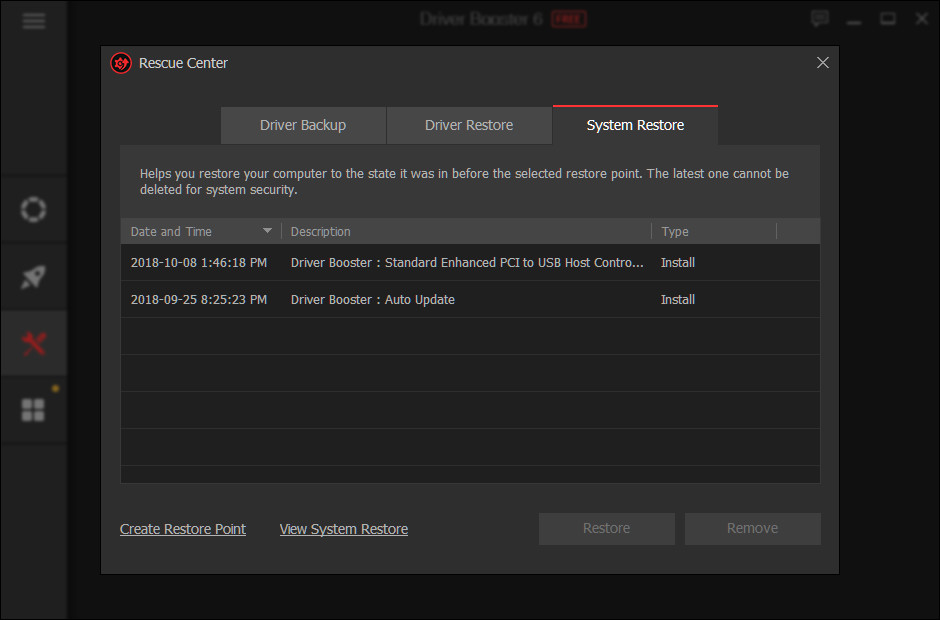Switch to the Driver Backup tab
940x620 pixels.
coord(303,125)
